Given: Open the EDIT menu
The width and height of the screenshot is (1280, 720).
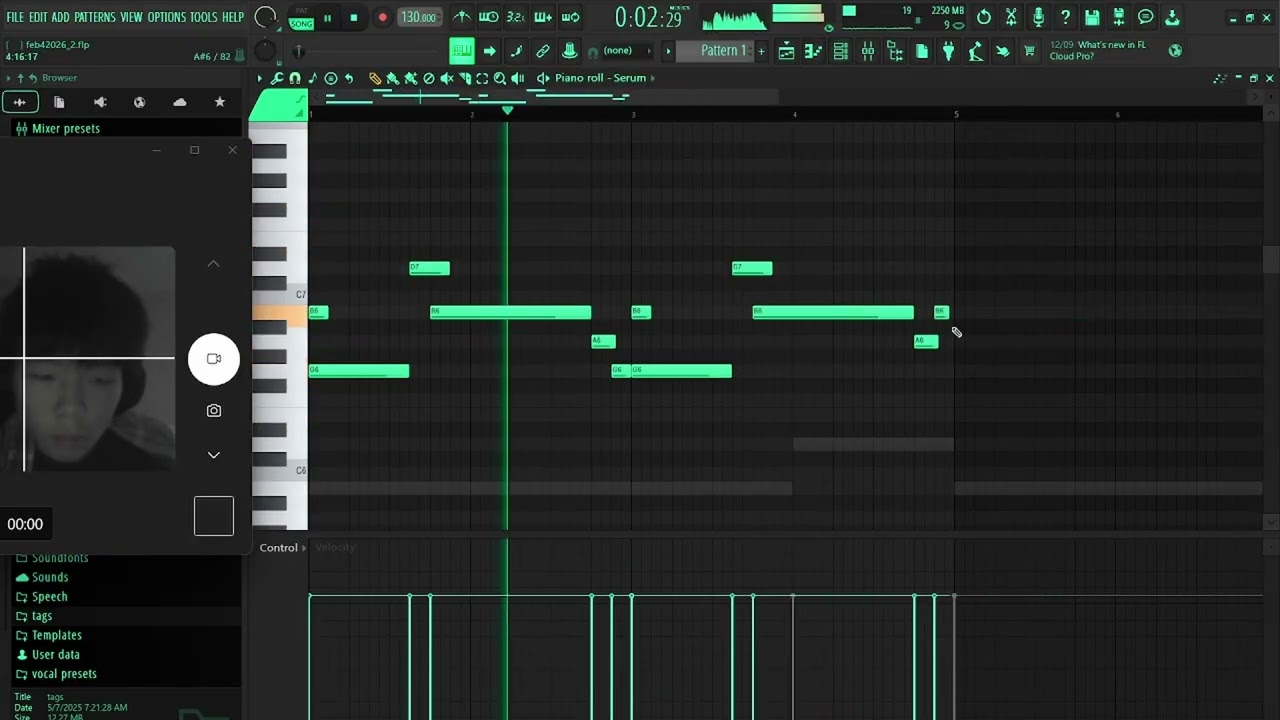Looking at the screenshot, I should (38, 17).
